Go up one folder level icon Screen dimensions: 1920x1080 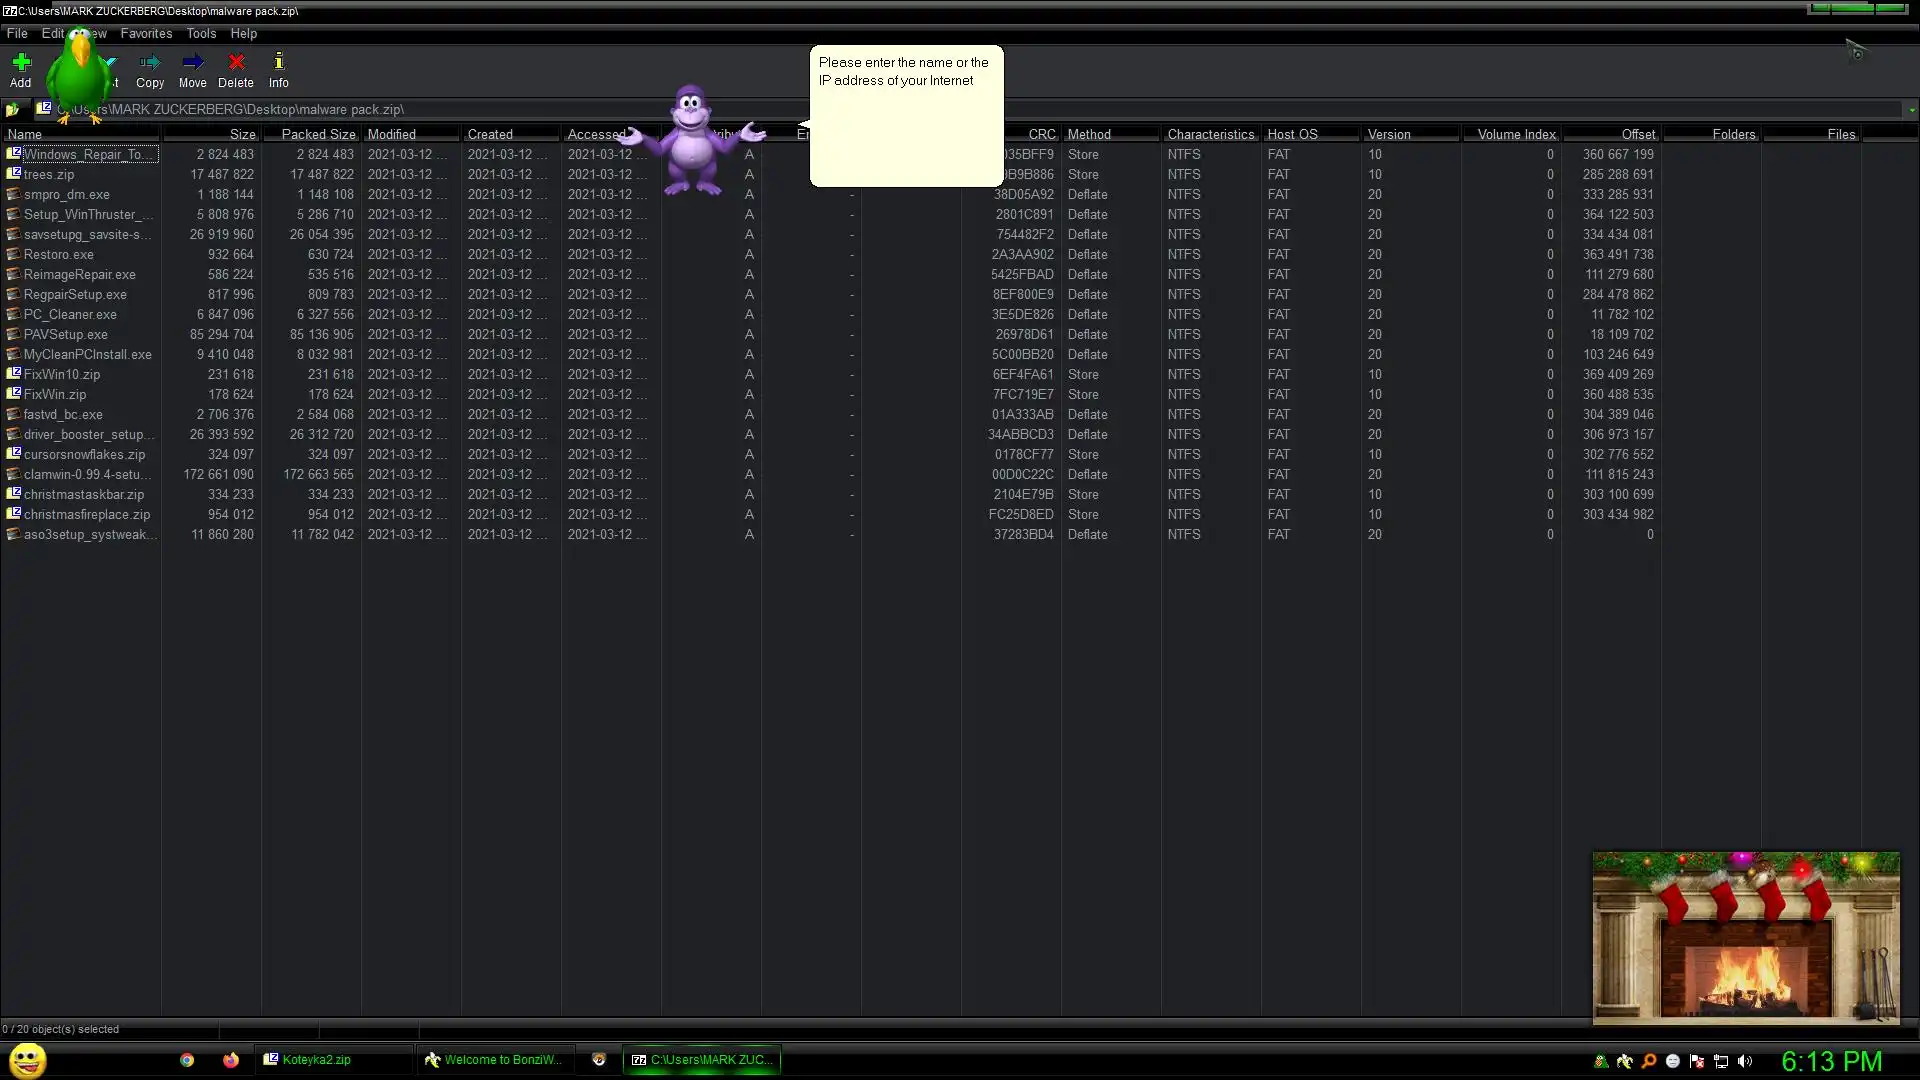pyautogui.click(x=13, y=110)
